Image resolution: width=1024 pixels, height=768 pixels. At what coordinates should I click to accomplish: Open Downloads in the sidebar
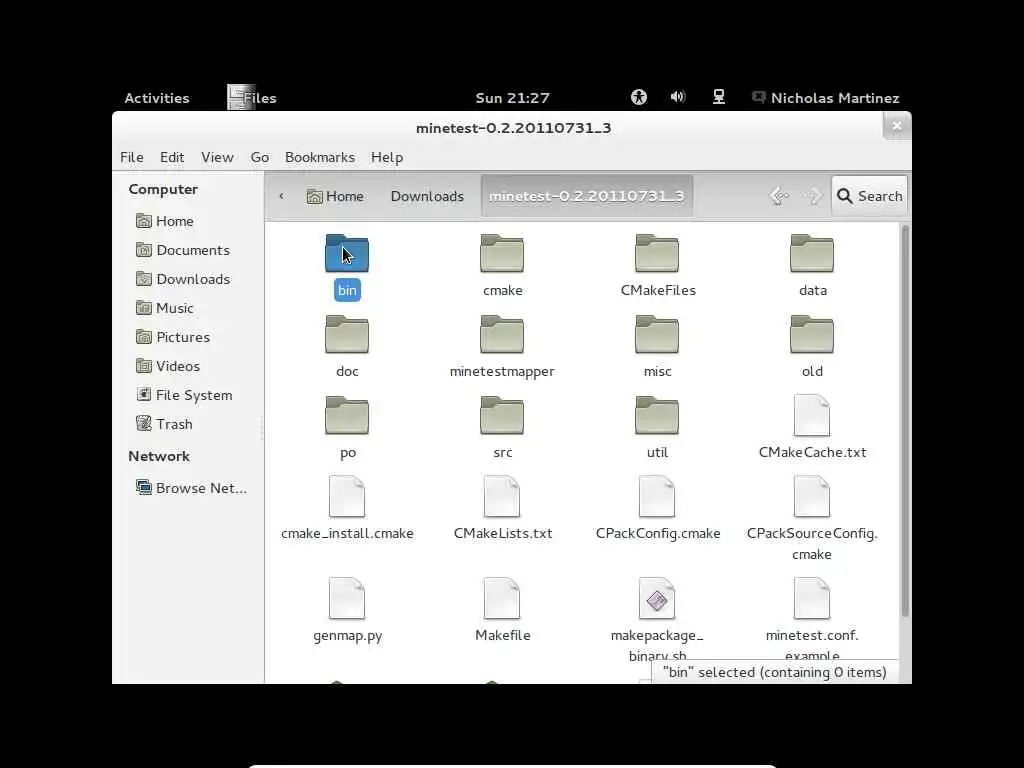tap(183, 279)
